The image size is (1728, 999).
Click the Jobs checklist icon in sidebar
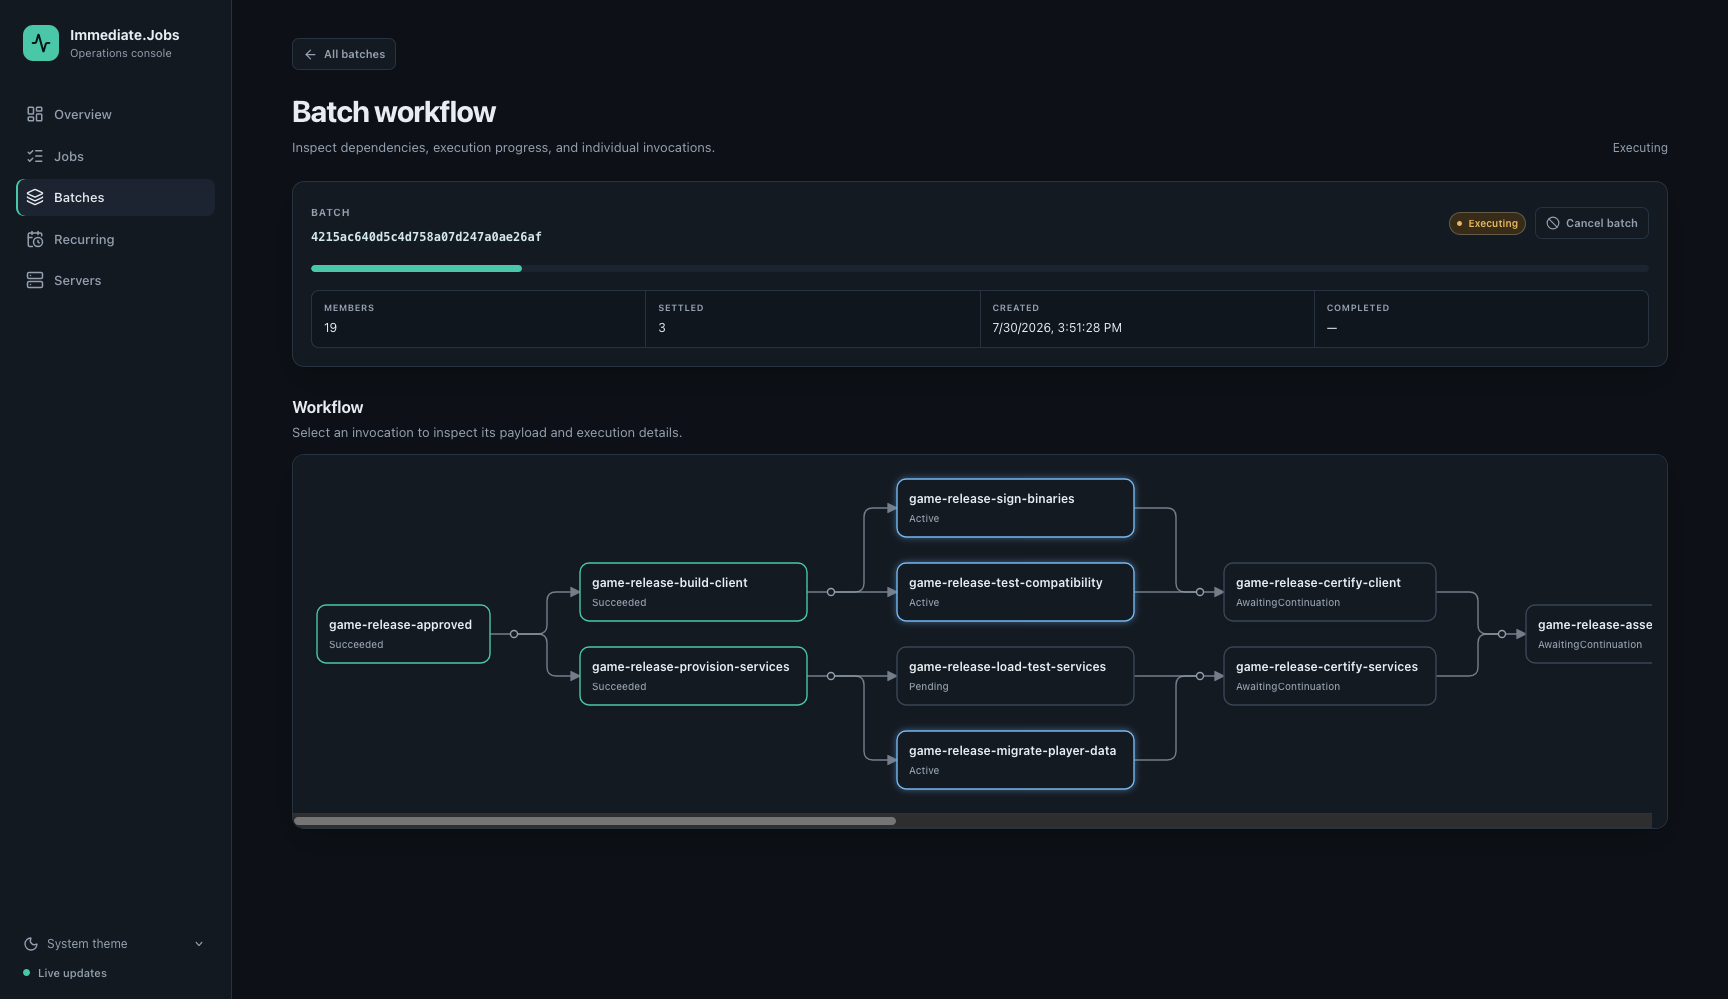[35, 156]
